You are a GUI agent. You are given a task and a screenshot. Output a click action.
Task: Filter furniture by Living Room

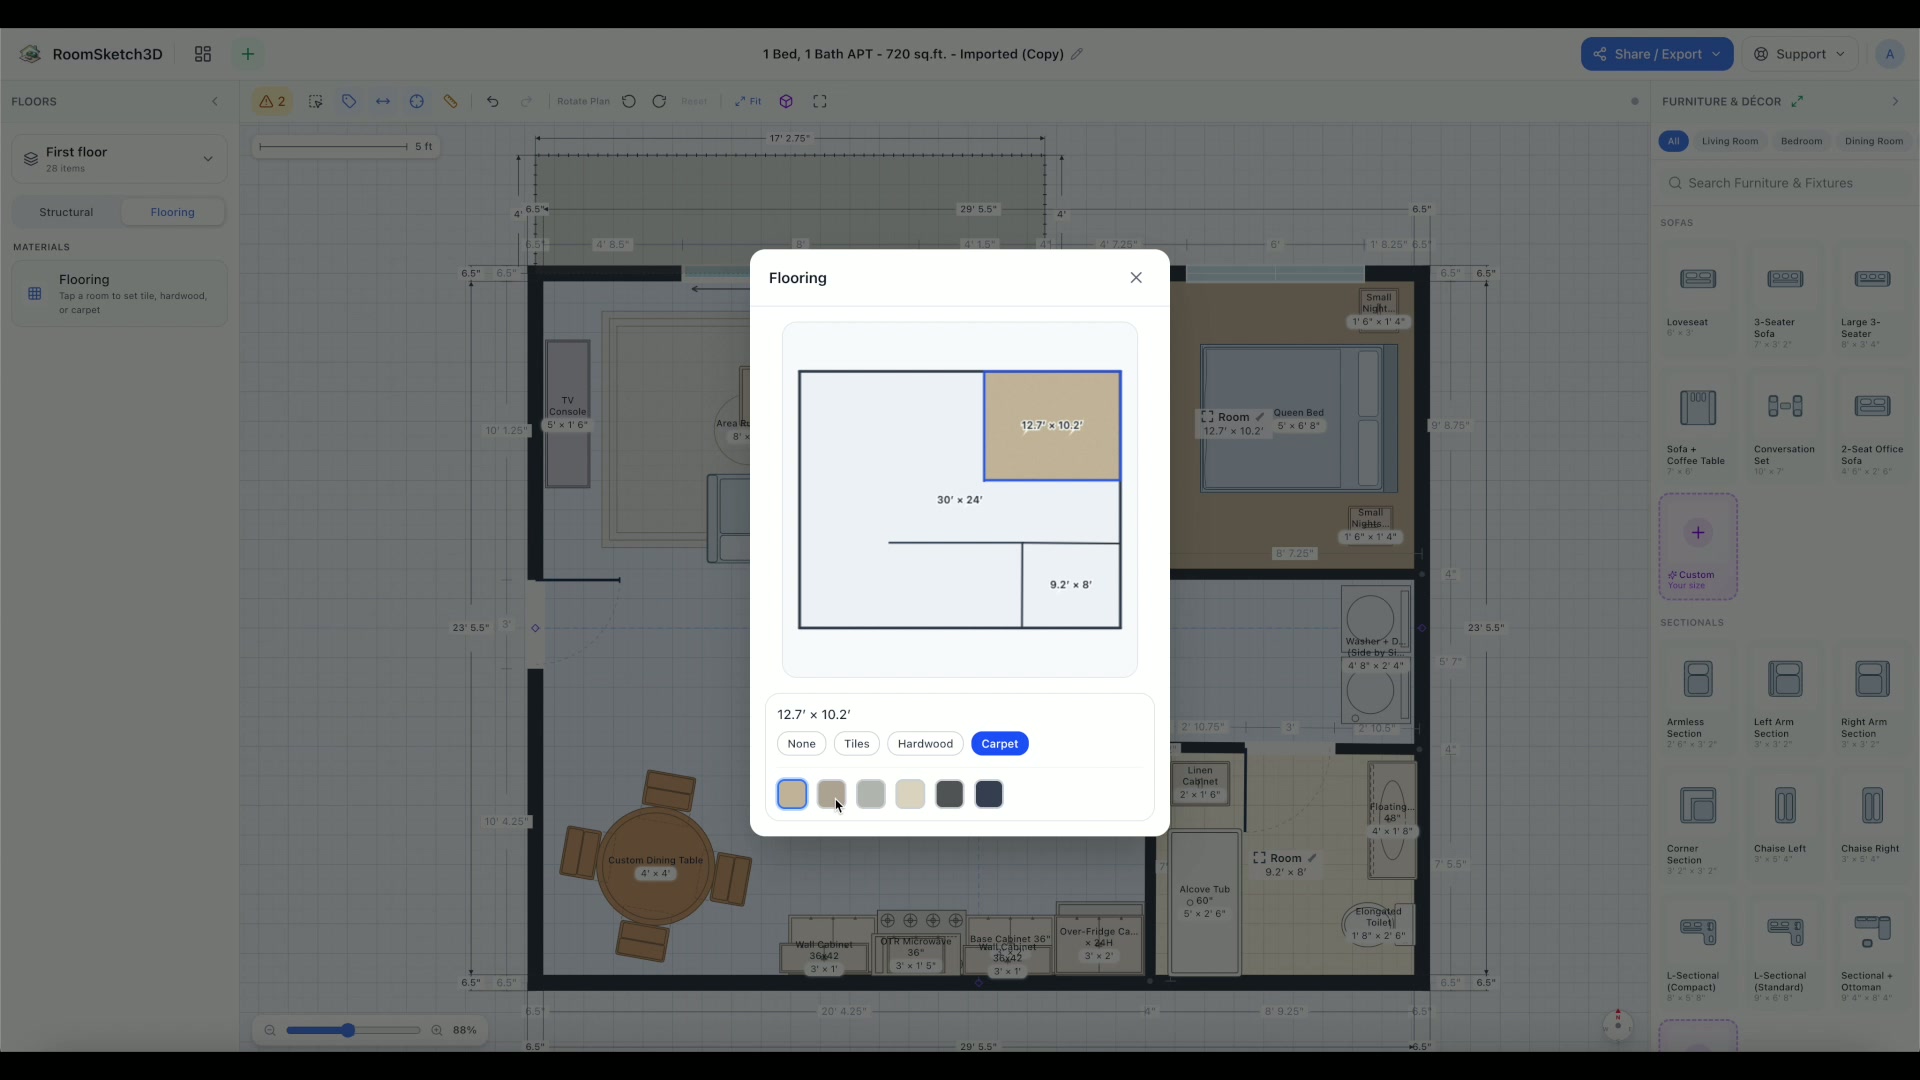coord(1729,141)
